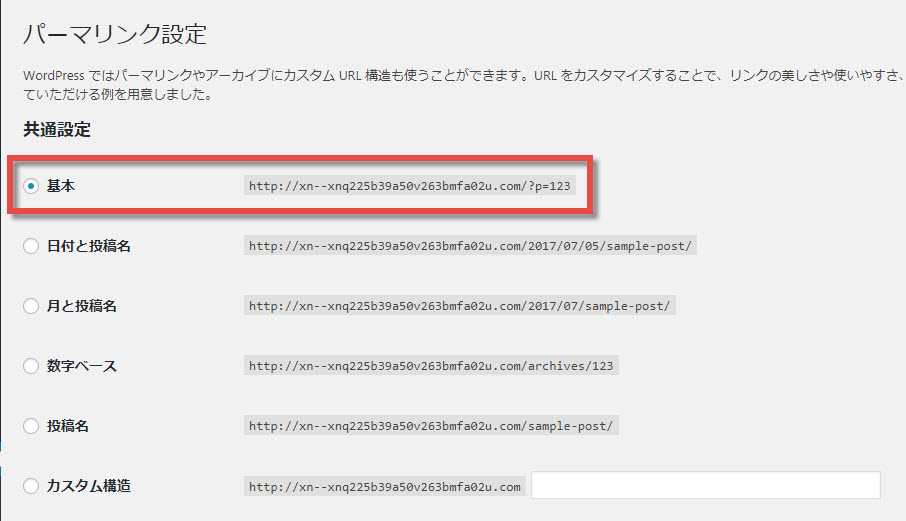This screenshot has width=906, height=521.
Task: Select the 日付と投稿名 radio button
Action: [x=31, y=246]
